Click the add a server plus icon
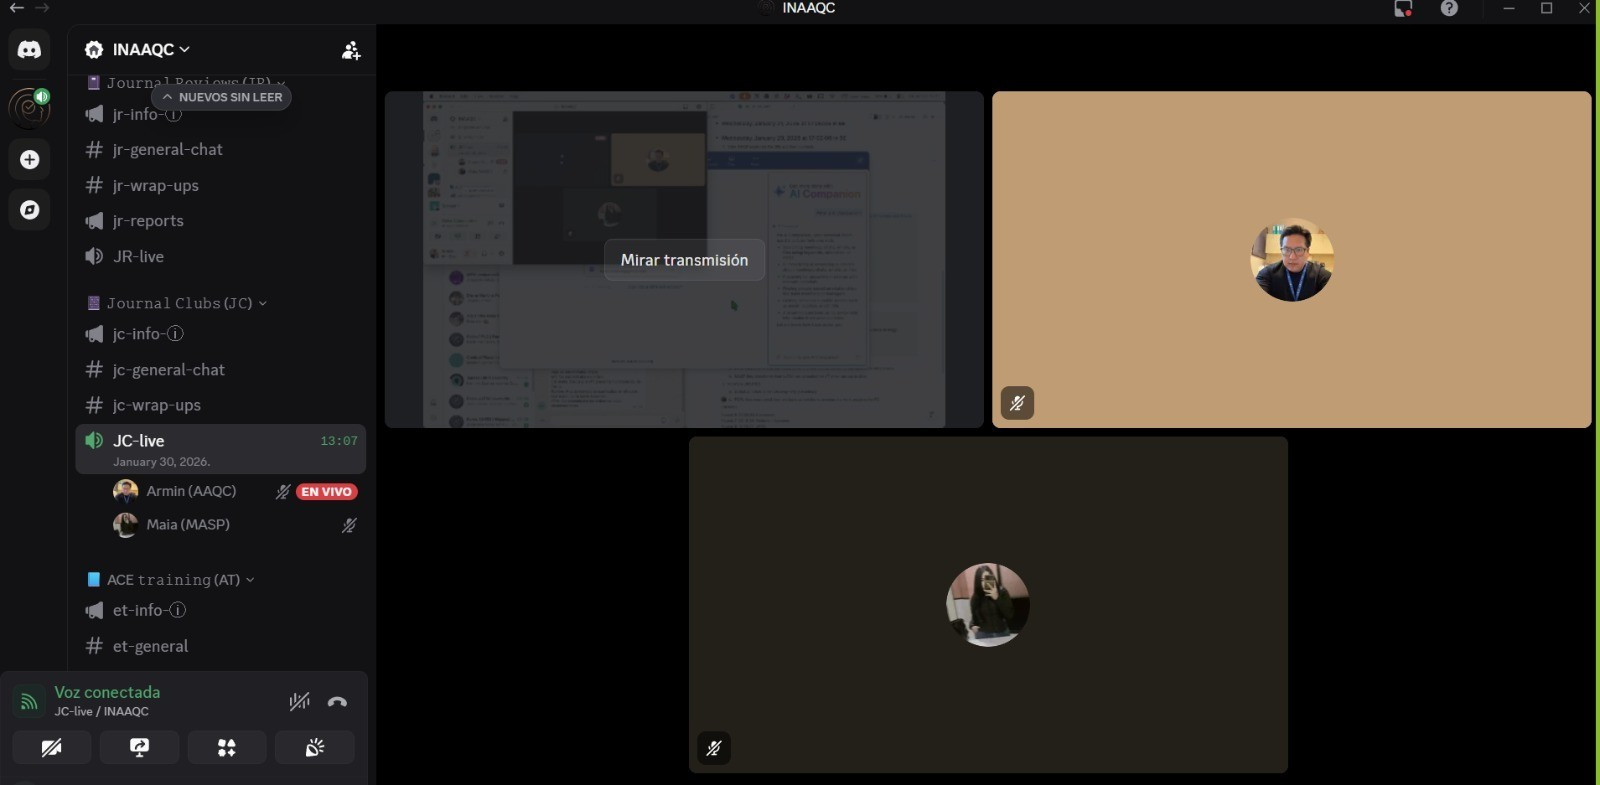This screenshot has width=1600, height=785. 29,160
